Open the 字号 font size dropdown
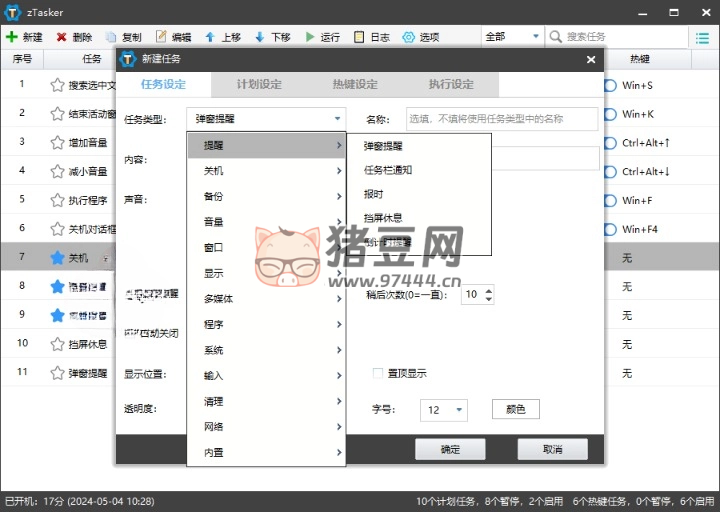This screenshot has width=720, height=512. tap(445, 409)
